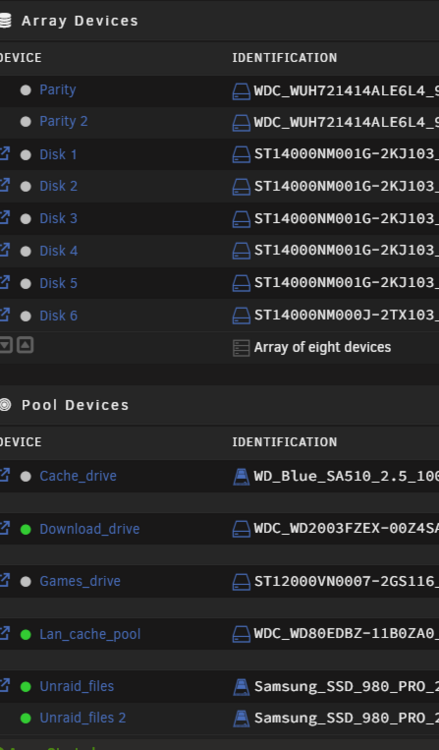
Task: Open the Disk 3 device settings link
Action: click(x=58, y=219)
